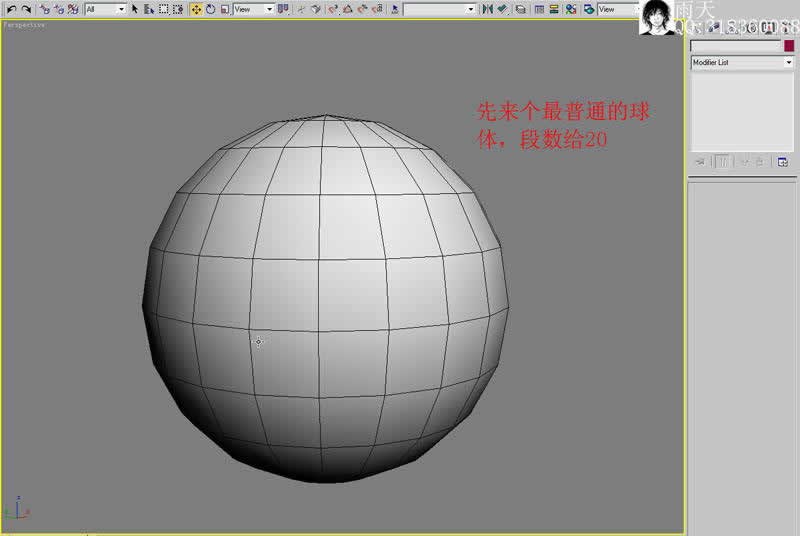Open the Named Selection Sets dropdown

tap(440, 9)
